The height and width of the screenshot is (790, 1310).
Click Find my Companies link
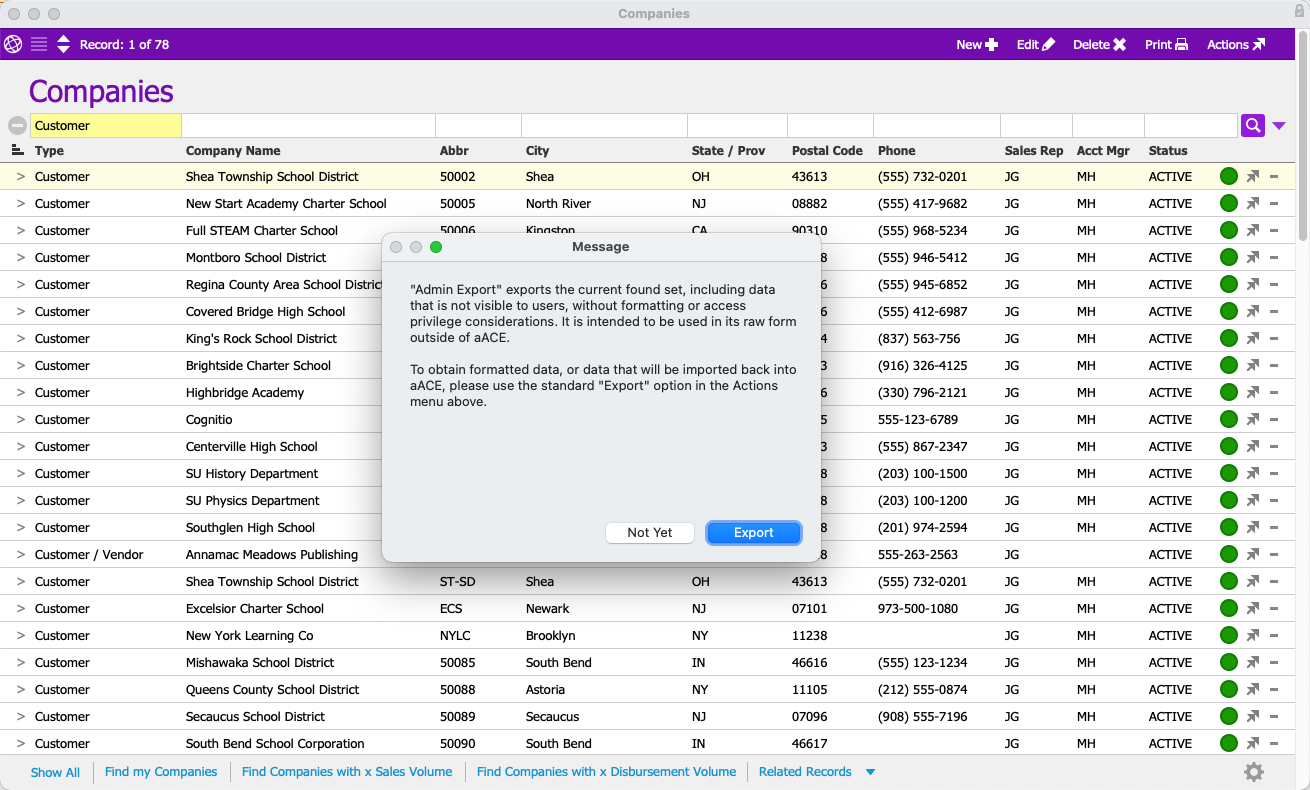point(161,772)
